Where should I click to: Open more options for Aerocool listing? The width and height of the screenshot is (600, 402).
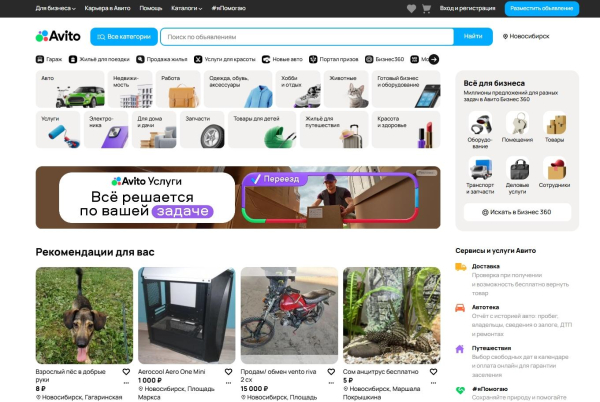tap(228, 383)
